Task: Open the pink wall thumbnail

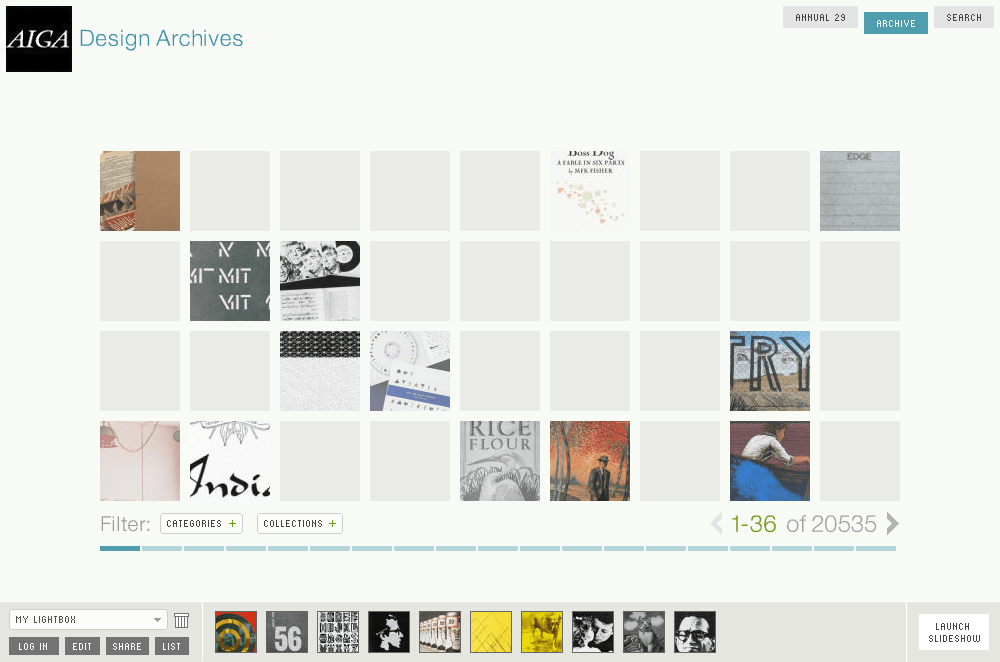Action: point(140,460)
